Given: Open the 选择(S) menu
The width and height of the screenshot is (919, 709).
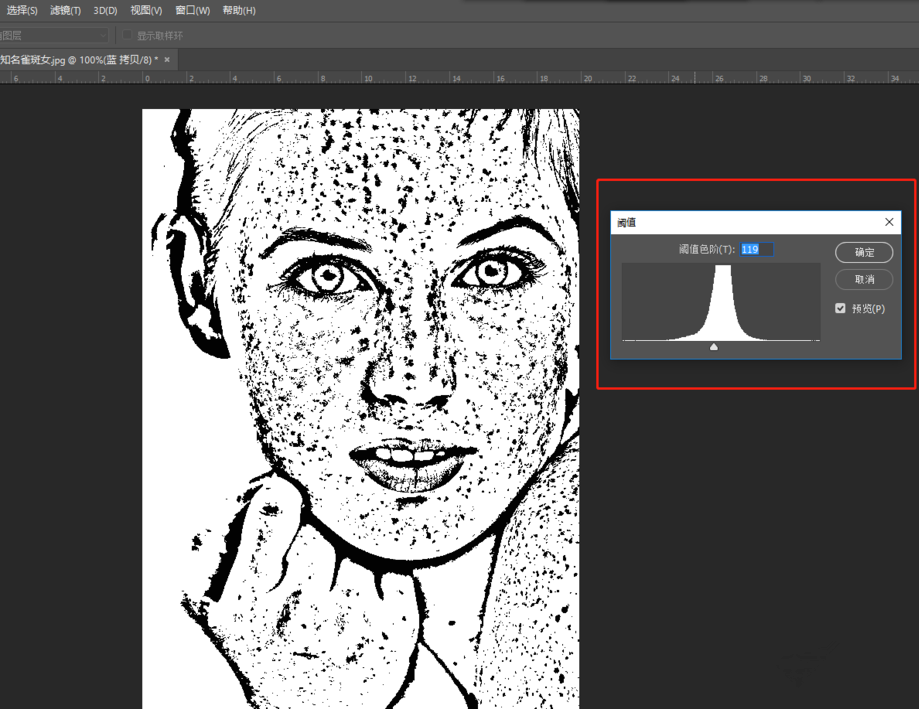Looking at the screenshot, I should point(22,11).
